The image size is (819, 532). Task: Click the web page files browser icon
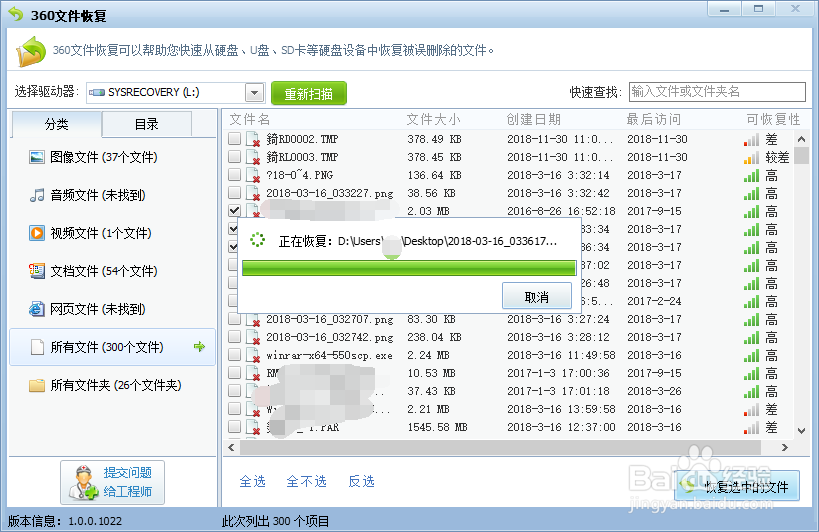point(37,309)
